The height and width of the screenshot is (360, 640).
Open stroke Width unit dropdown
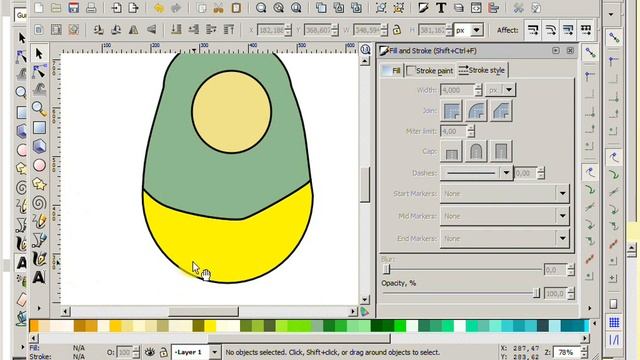point(509,90)
